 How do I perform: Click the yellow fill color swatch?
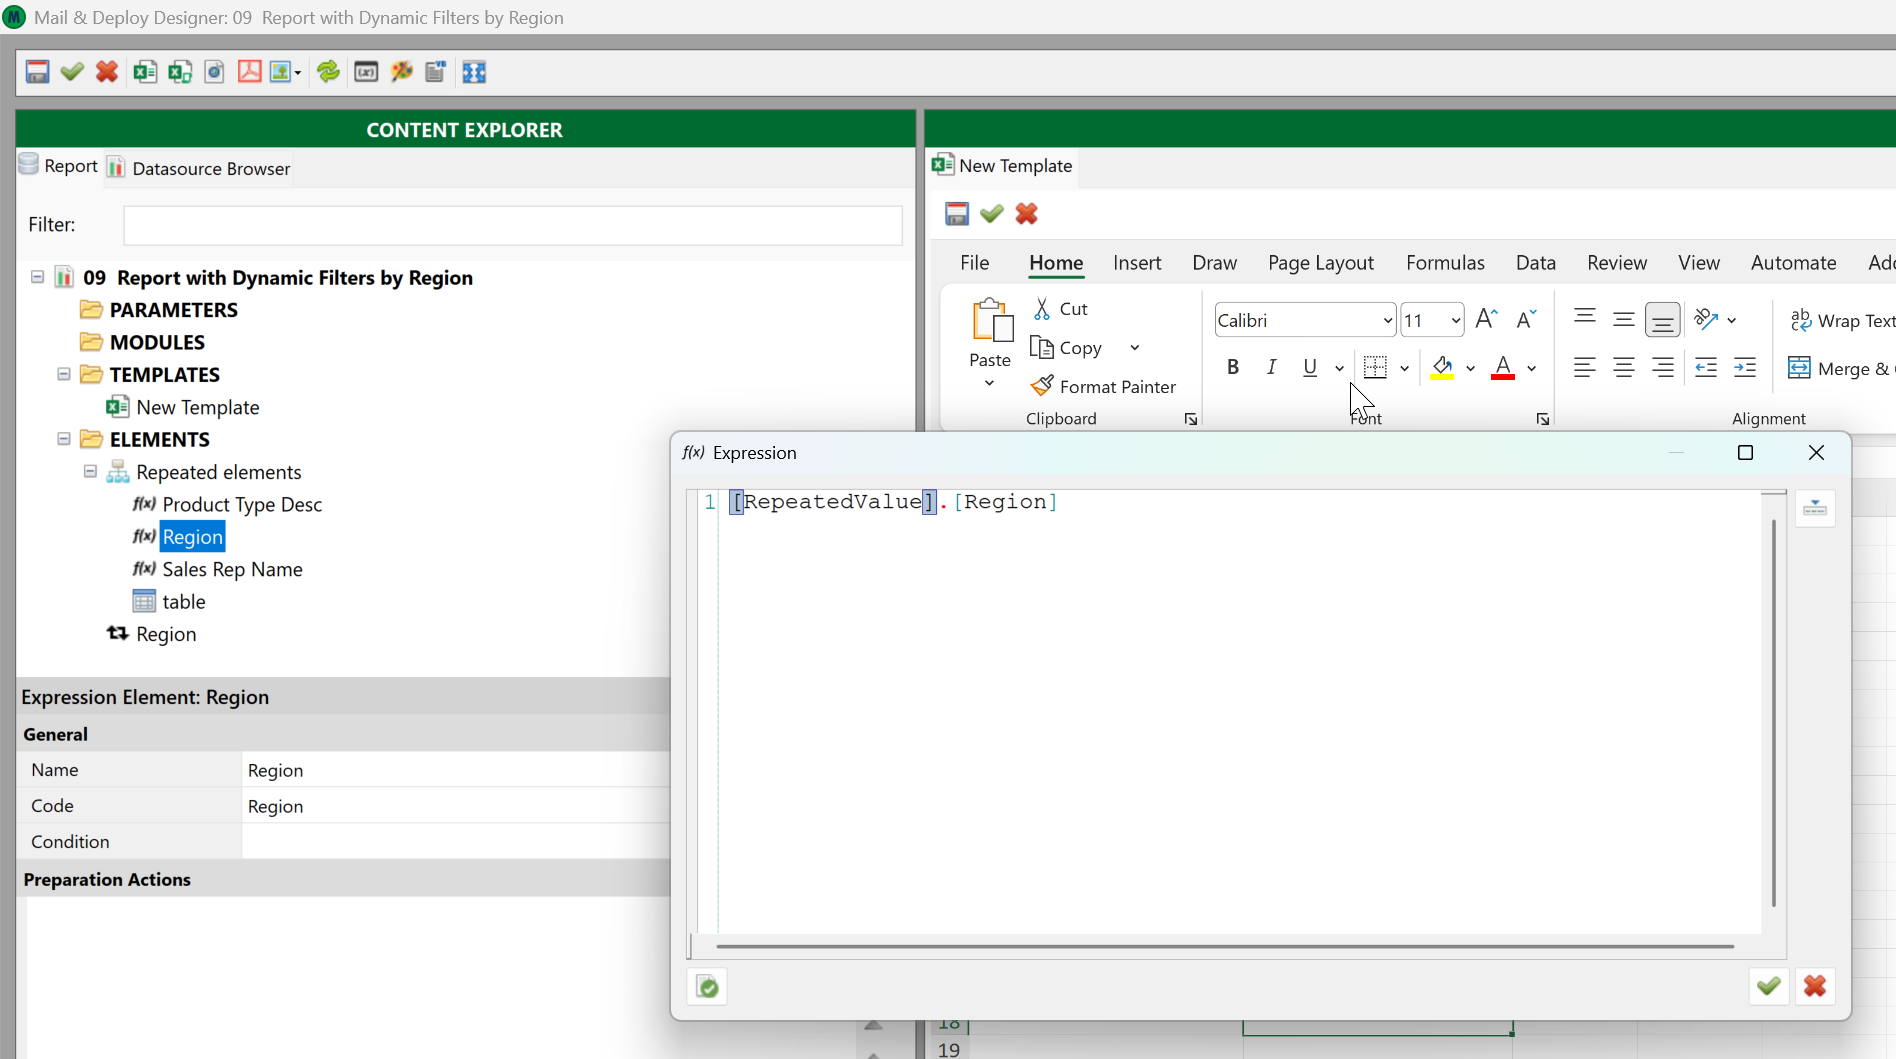pos(1442,367)
